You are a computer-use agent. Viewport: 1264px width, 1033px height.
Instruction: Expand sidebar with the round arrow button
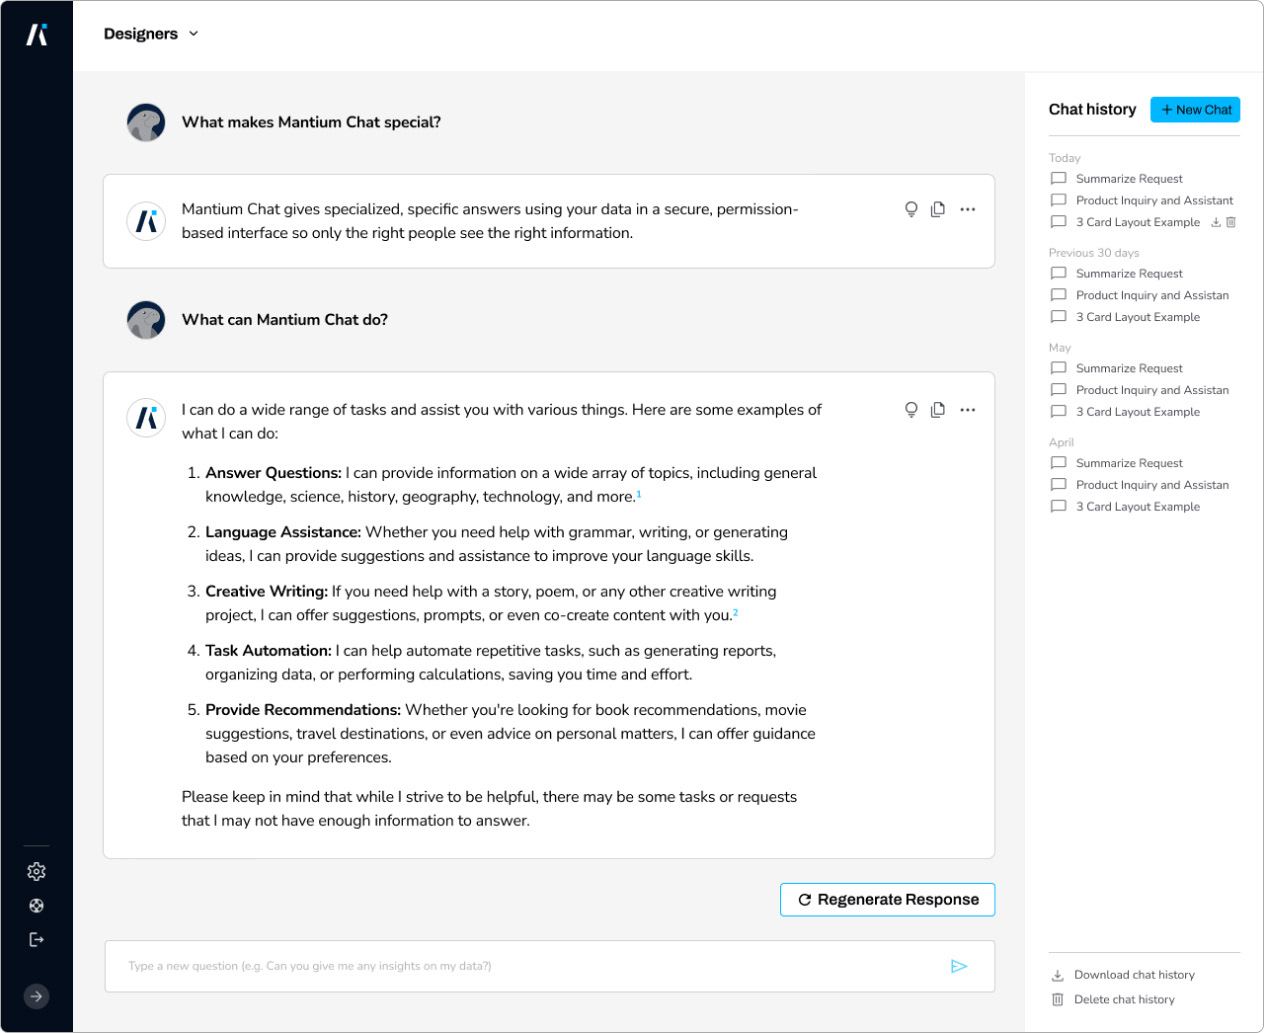(x=36, y=996)
